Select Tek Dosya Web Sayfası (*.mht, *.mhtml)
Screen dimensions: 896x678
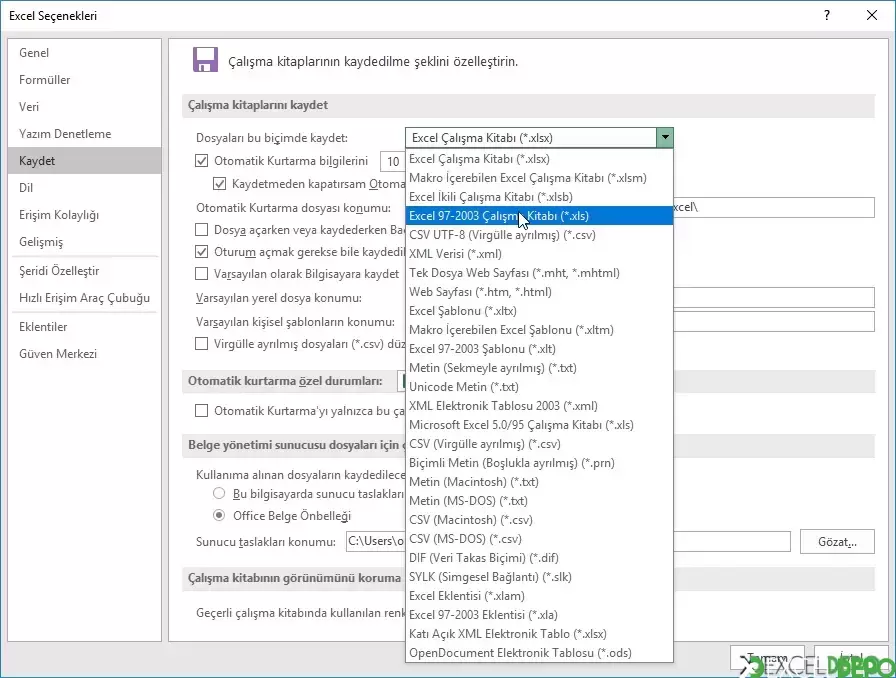[539, 273]
